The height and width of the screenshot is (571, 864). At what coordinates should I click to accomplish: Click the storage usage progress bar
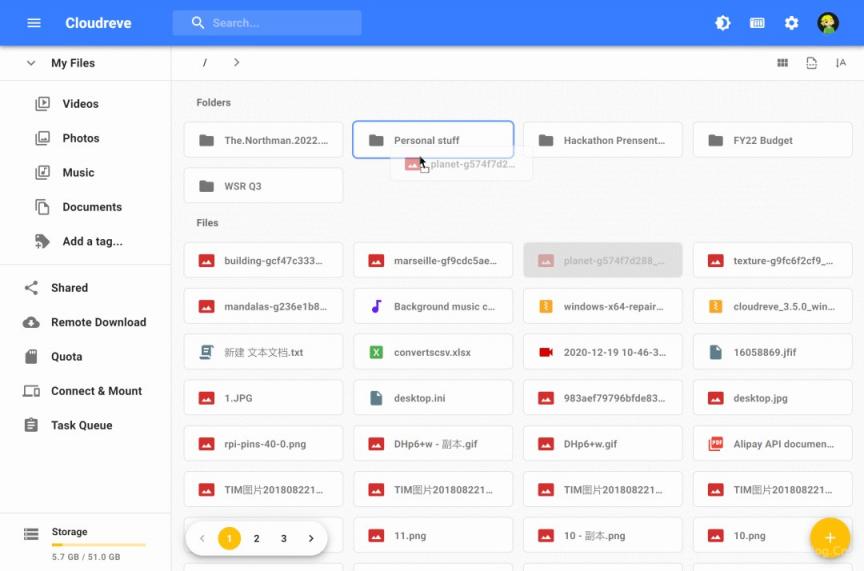(x=99, y=545)
